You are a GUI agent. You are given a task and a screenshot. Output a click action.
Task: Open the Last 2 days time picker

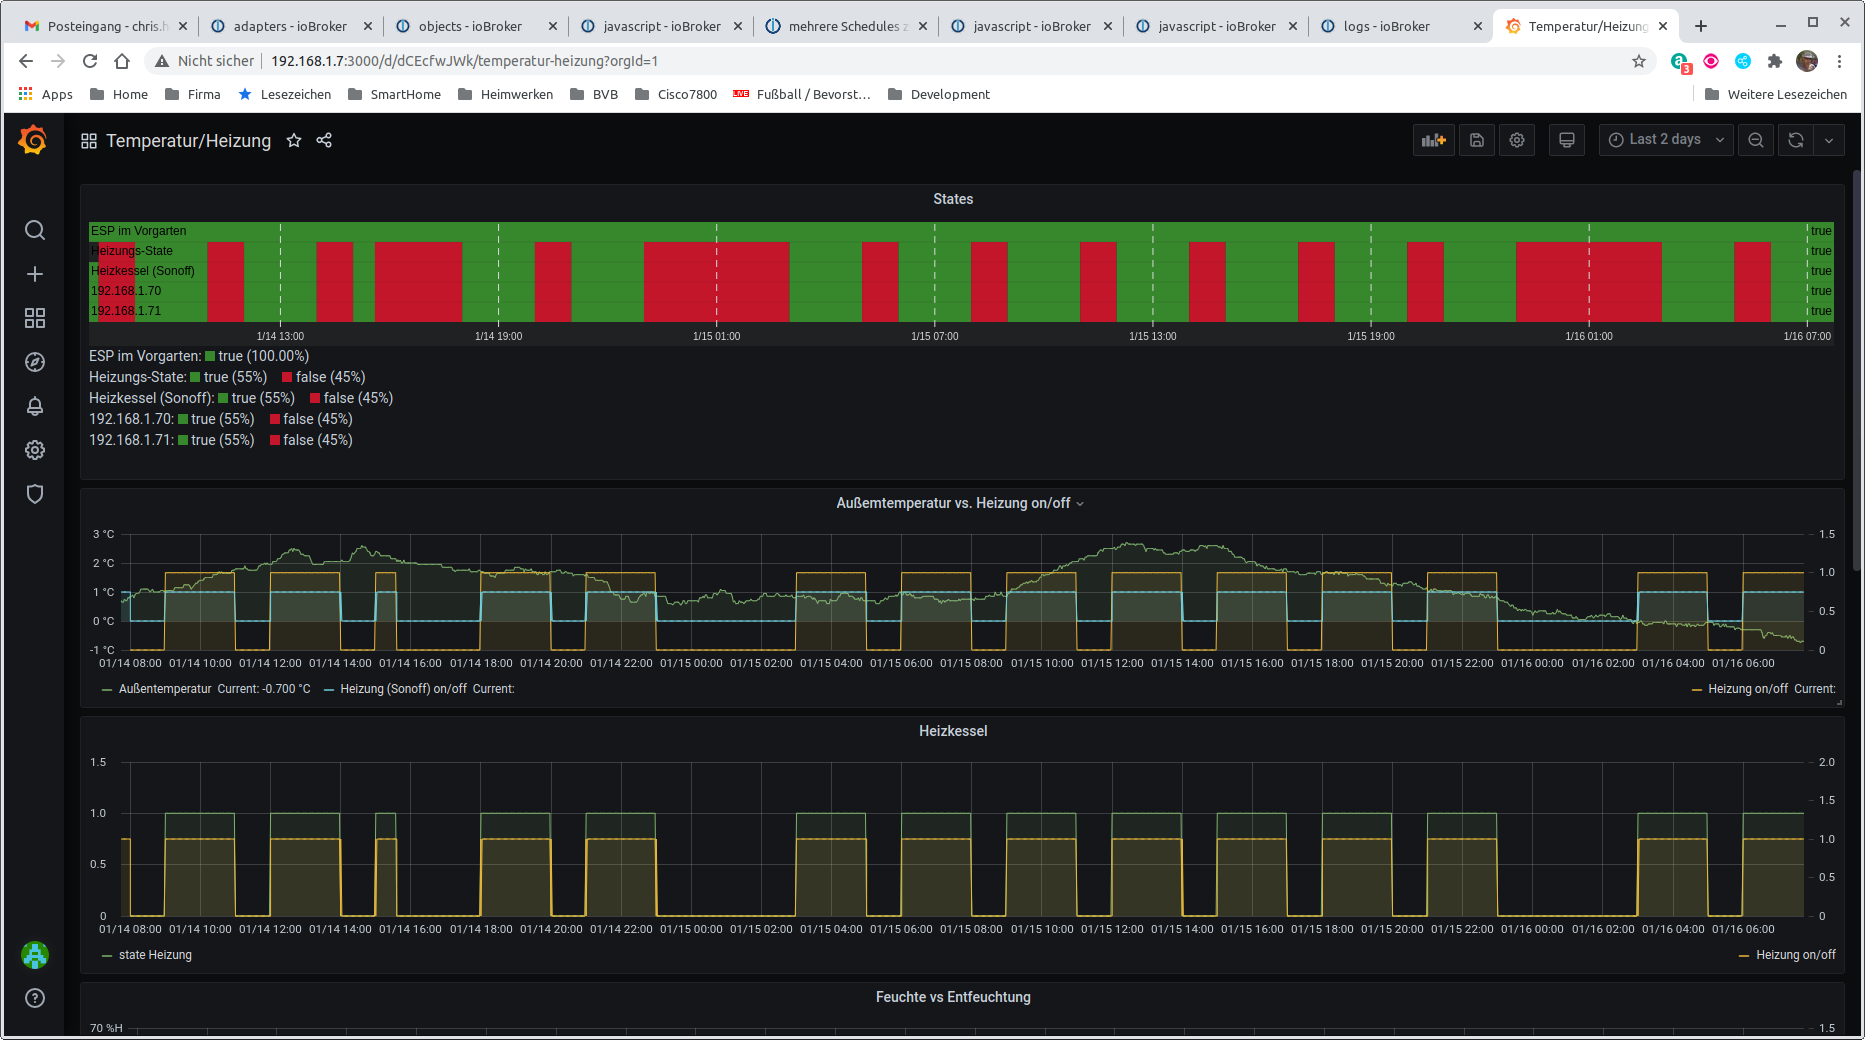pos(1665,140)
